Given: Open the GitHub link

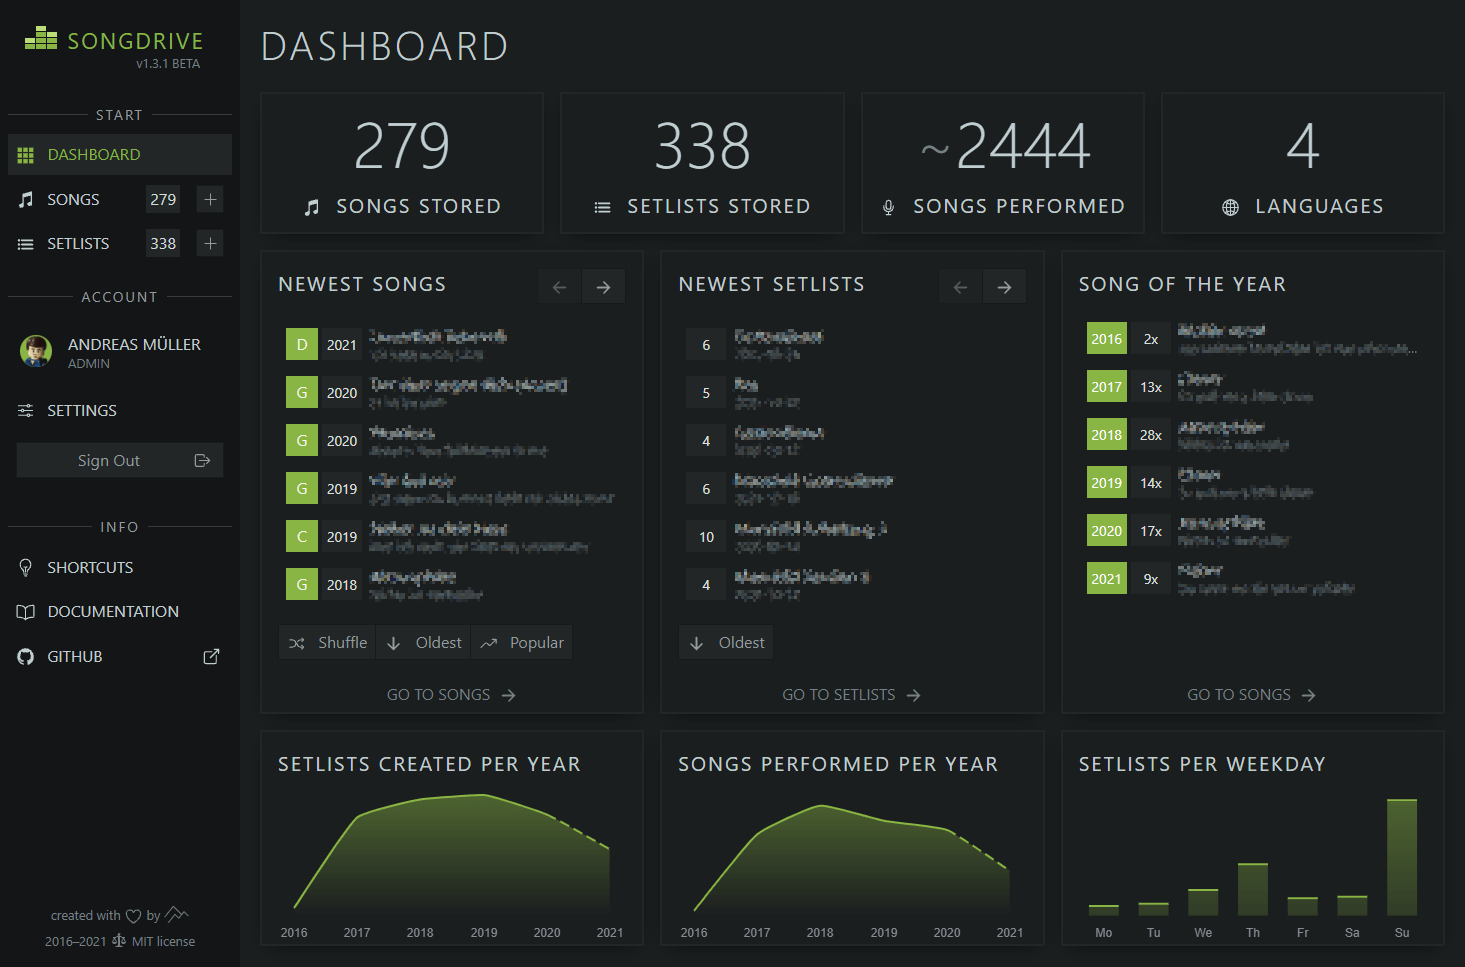Looking at the screenshot, I should (x=120, y=657).
